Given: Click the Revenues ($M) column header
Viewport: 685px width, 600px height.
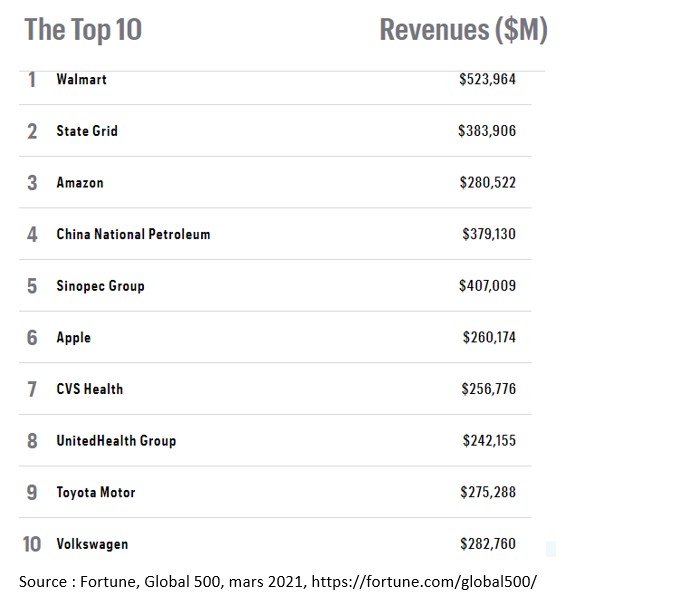Looking at the screenshot, I should (463, 30).
